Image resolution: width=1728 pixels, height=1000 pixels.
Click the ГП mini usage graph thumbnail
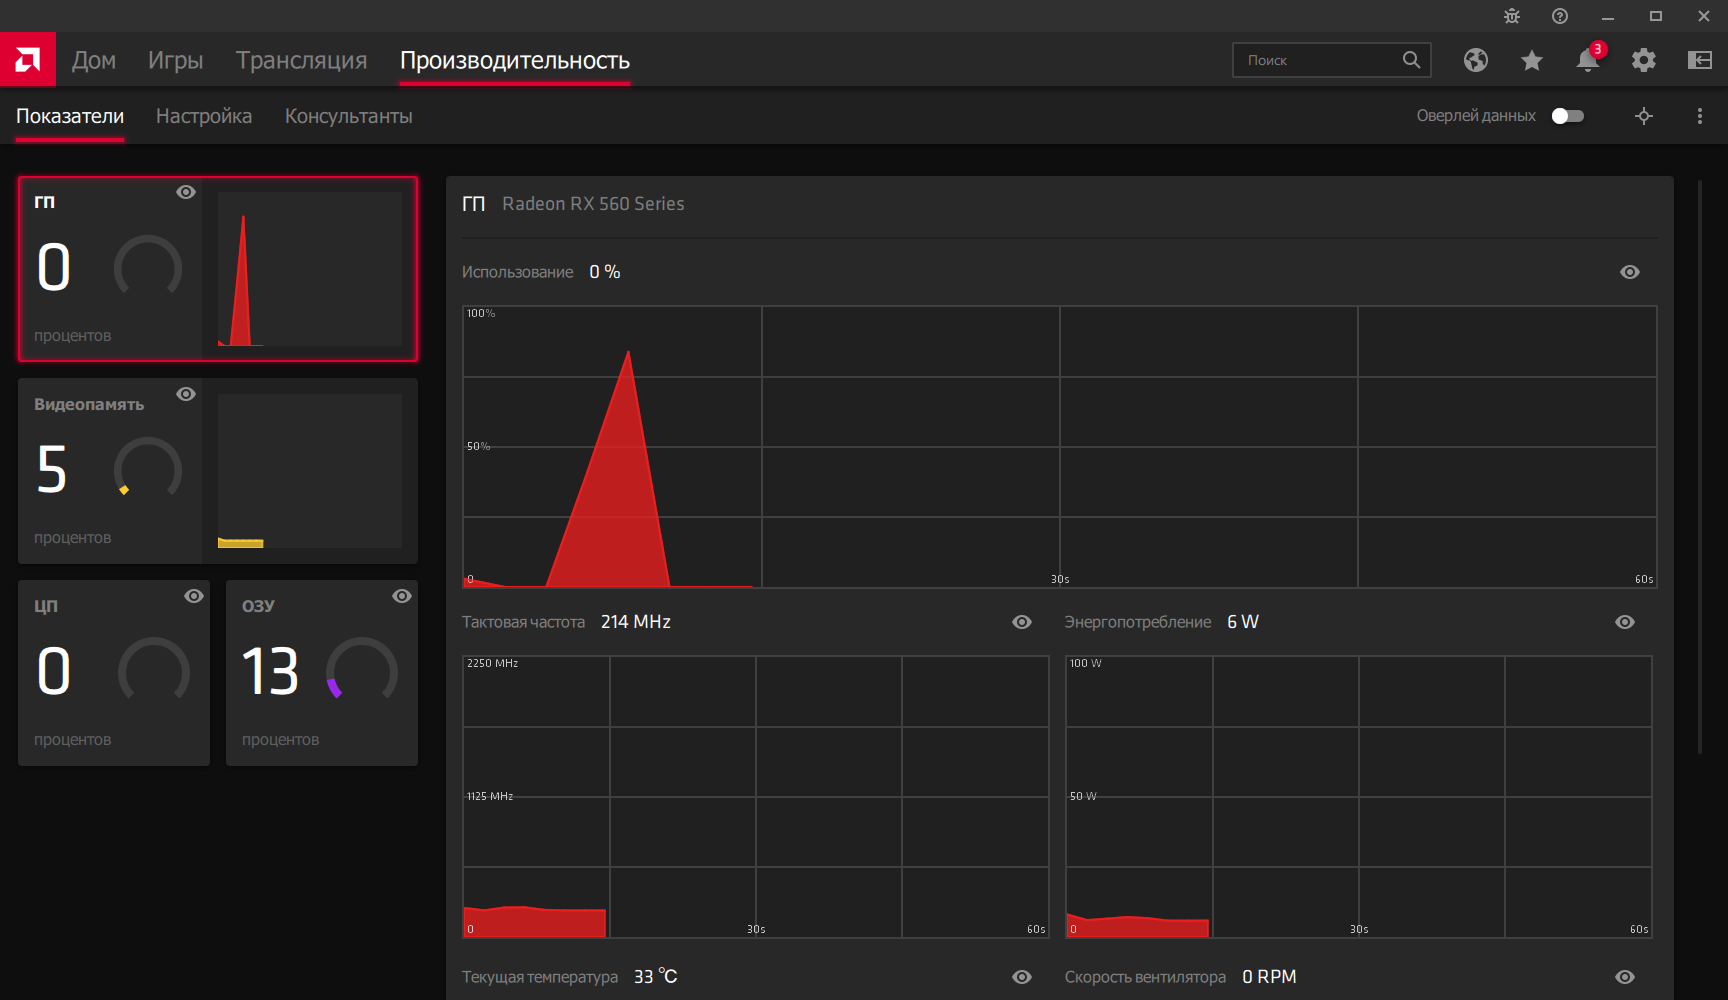click(309, 269)
